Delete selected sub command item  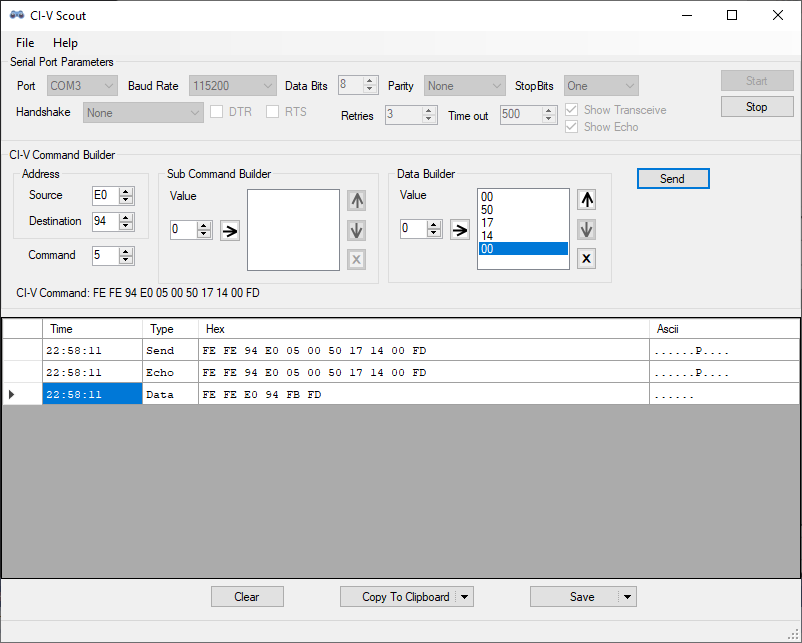[x=357, y=259]
